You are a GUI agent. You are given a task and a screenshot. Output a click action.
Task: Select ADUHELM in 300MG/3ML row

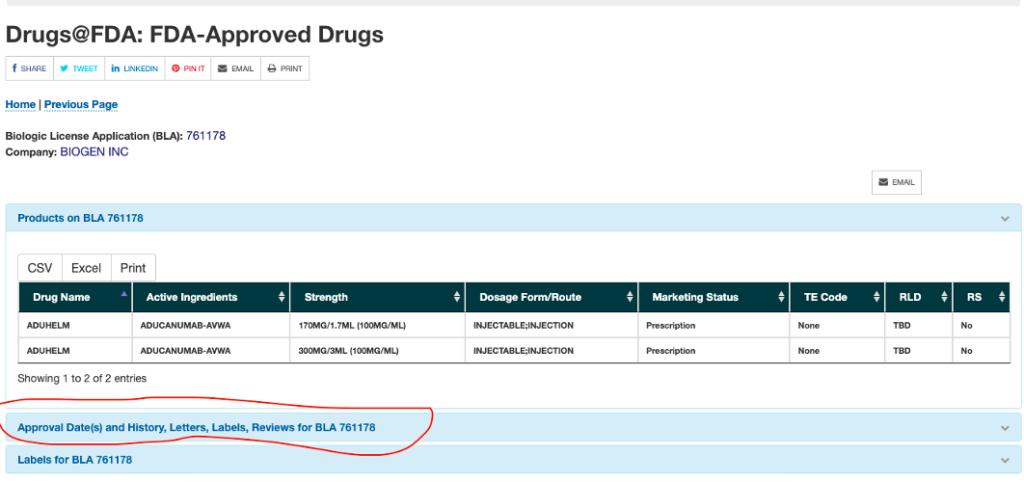click(x=48, y=351)
